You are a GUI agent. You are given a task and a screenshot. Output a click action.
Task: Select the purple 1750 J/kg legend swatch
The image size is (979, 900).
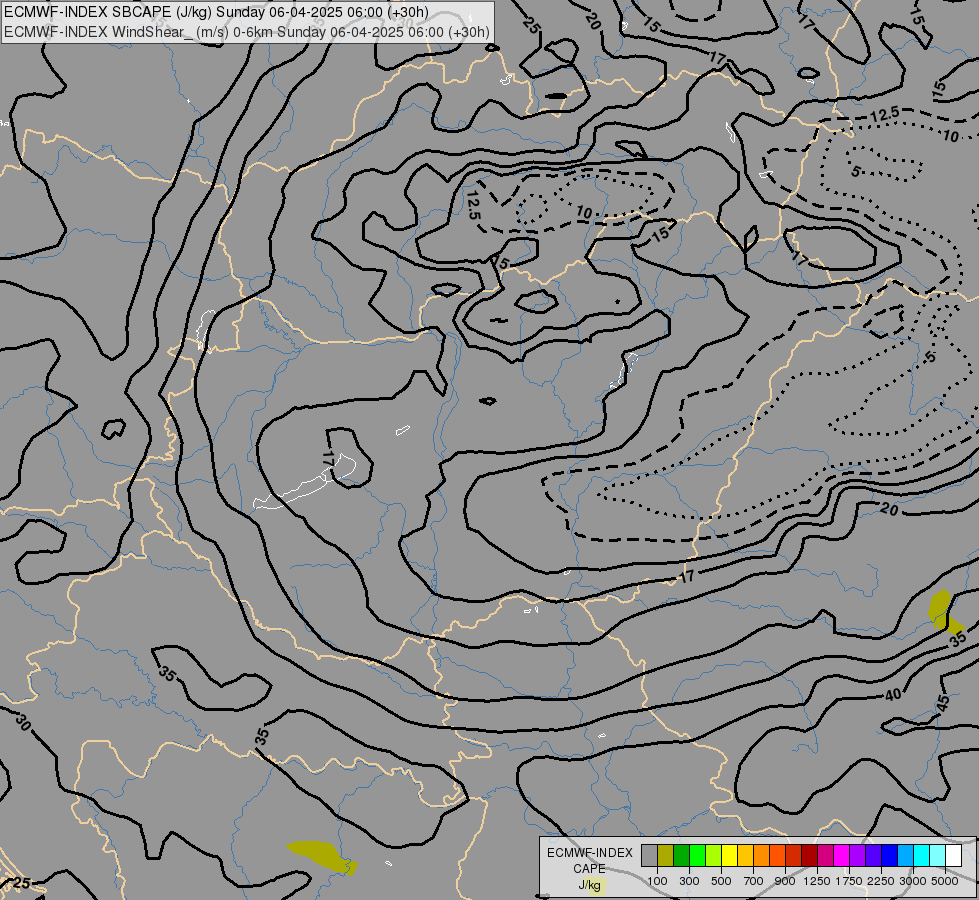click(x=857, y=856)
